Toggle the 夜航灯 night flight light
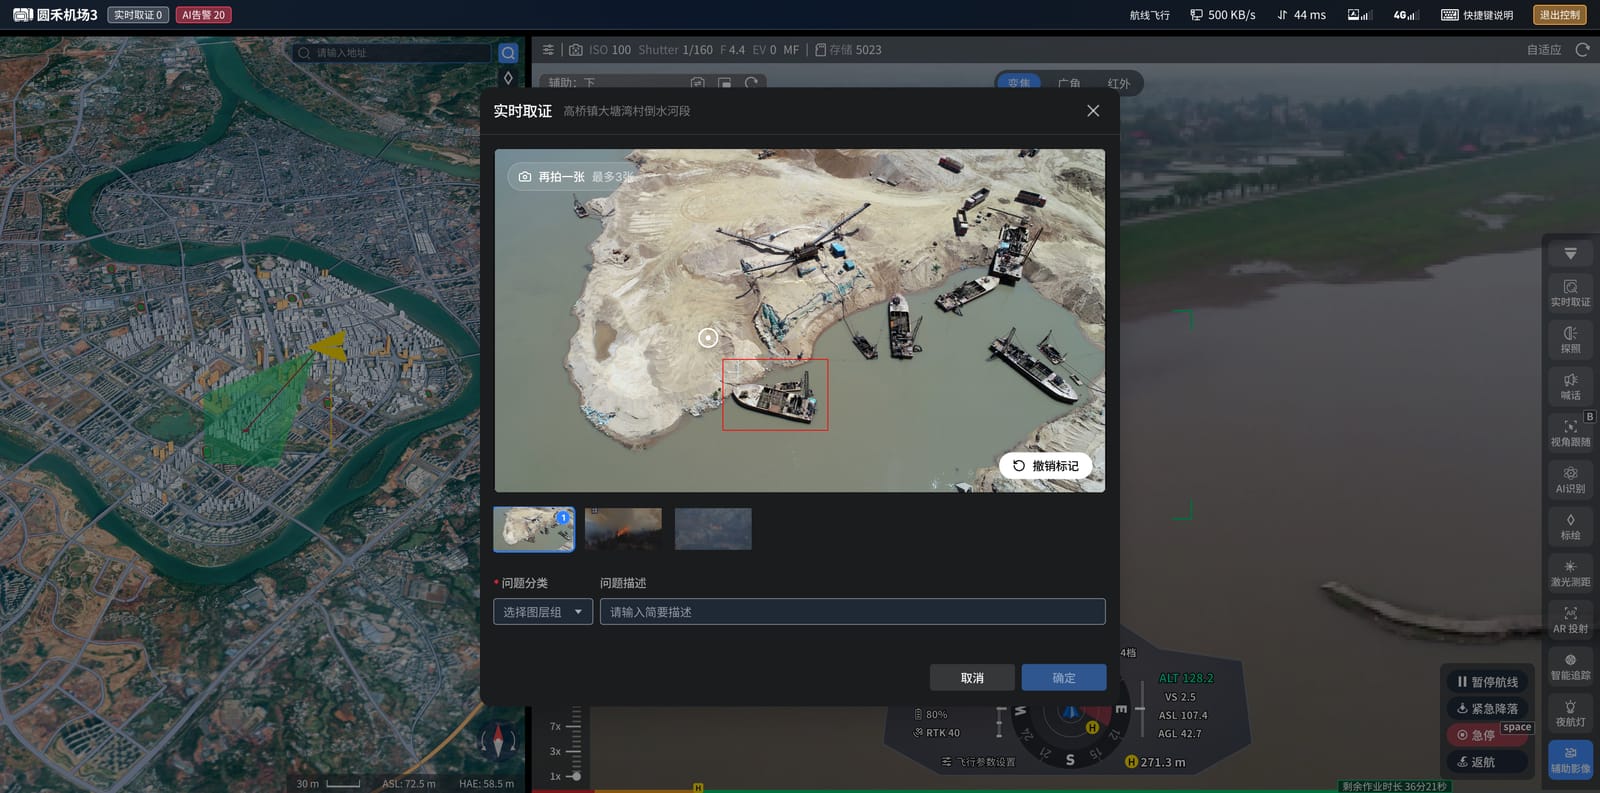Image resolution: width=1600 pixels, height=793 pixels. pyautogui.click(x=1570, y=713)
